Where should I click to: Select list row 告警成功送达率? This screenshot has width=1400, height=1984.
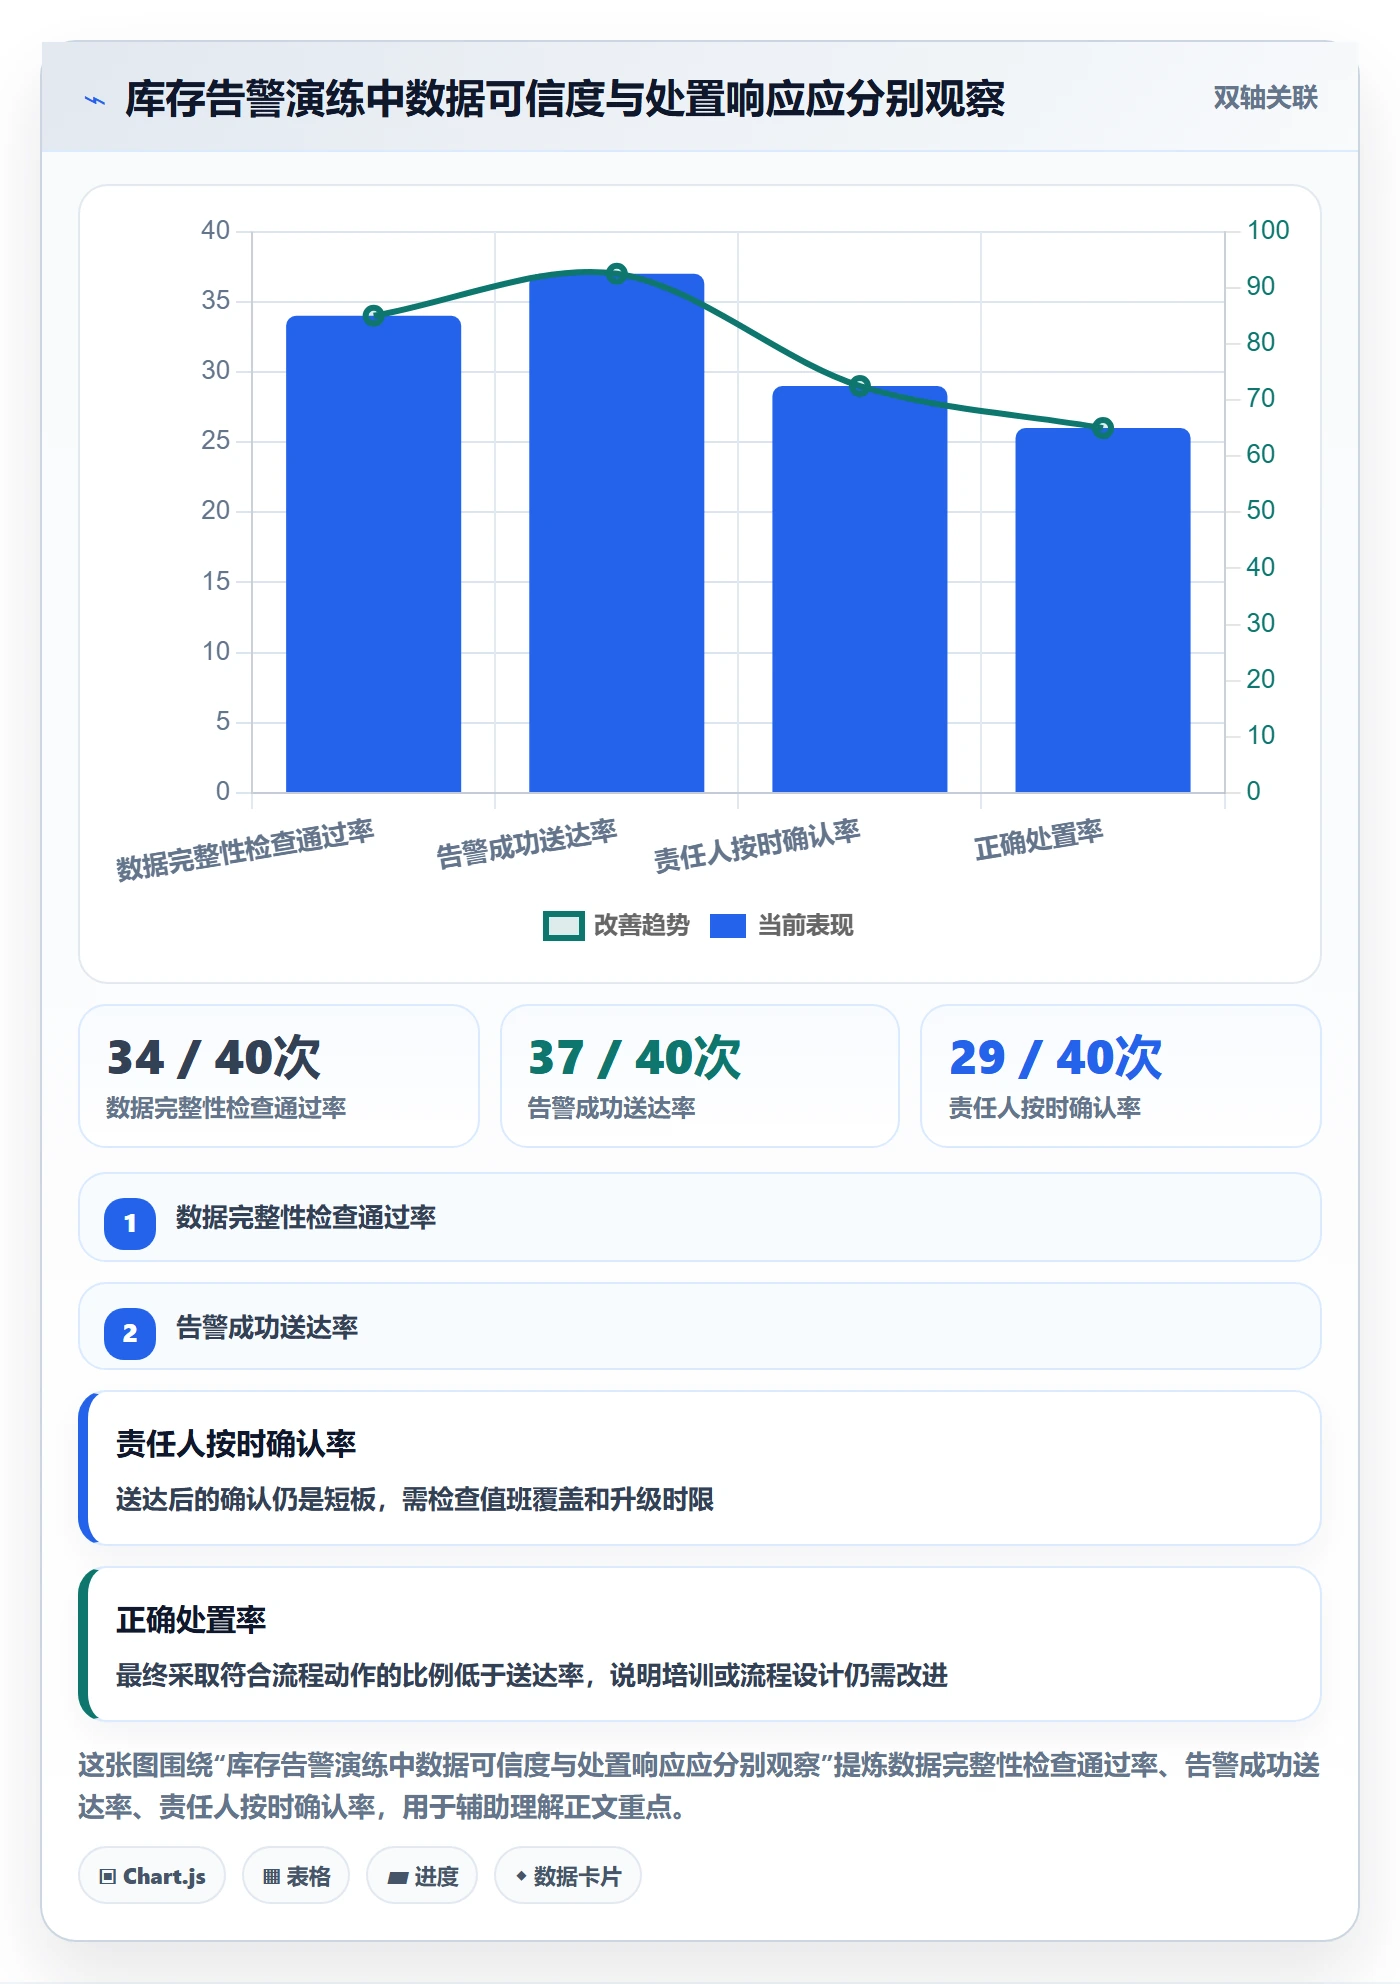point(700,1327)
